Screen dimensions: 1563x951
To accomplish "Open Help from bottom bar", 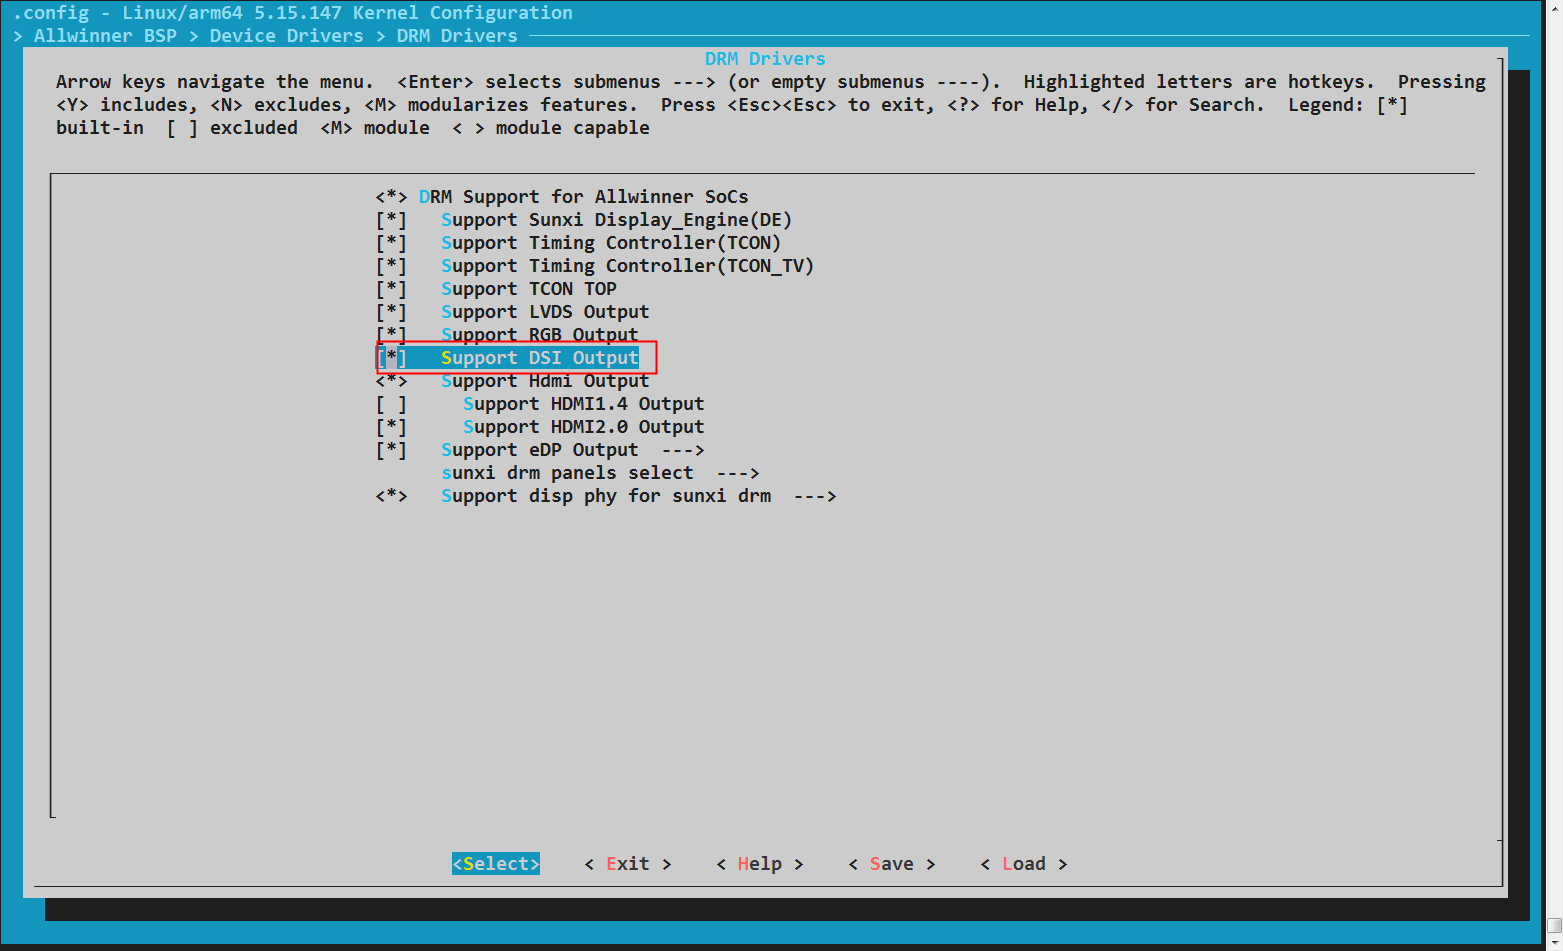I will click(x=759, y=864).
